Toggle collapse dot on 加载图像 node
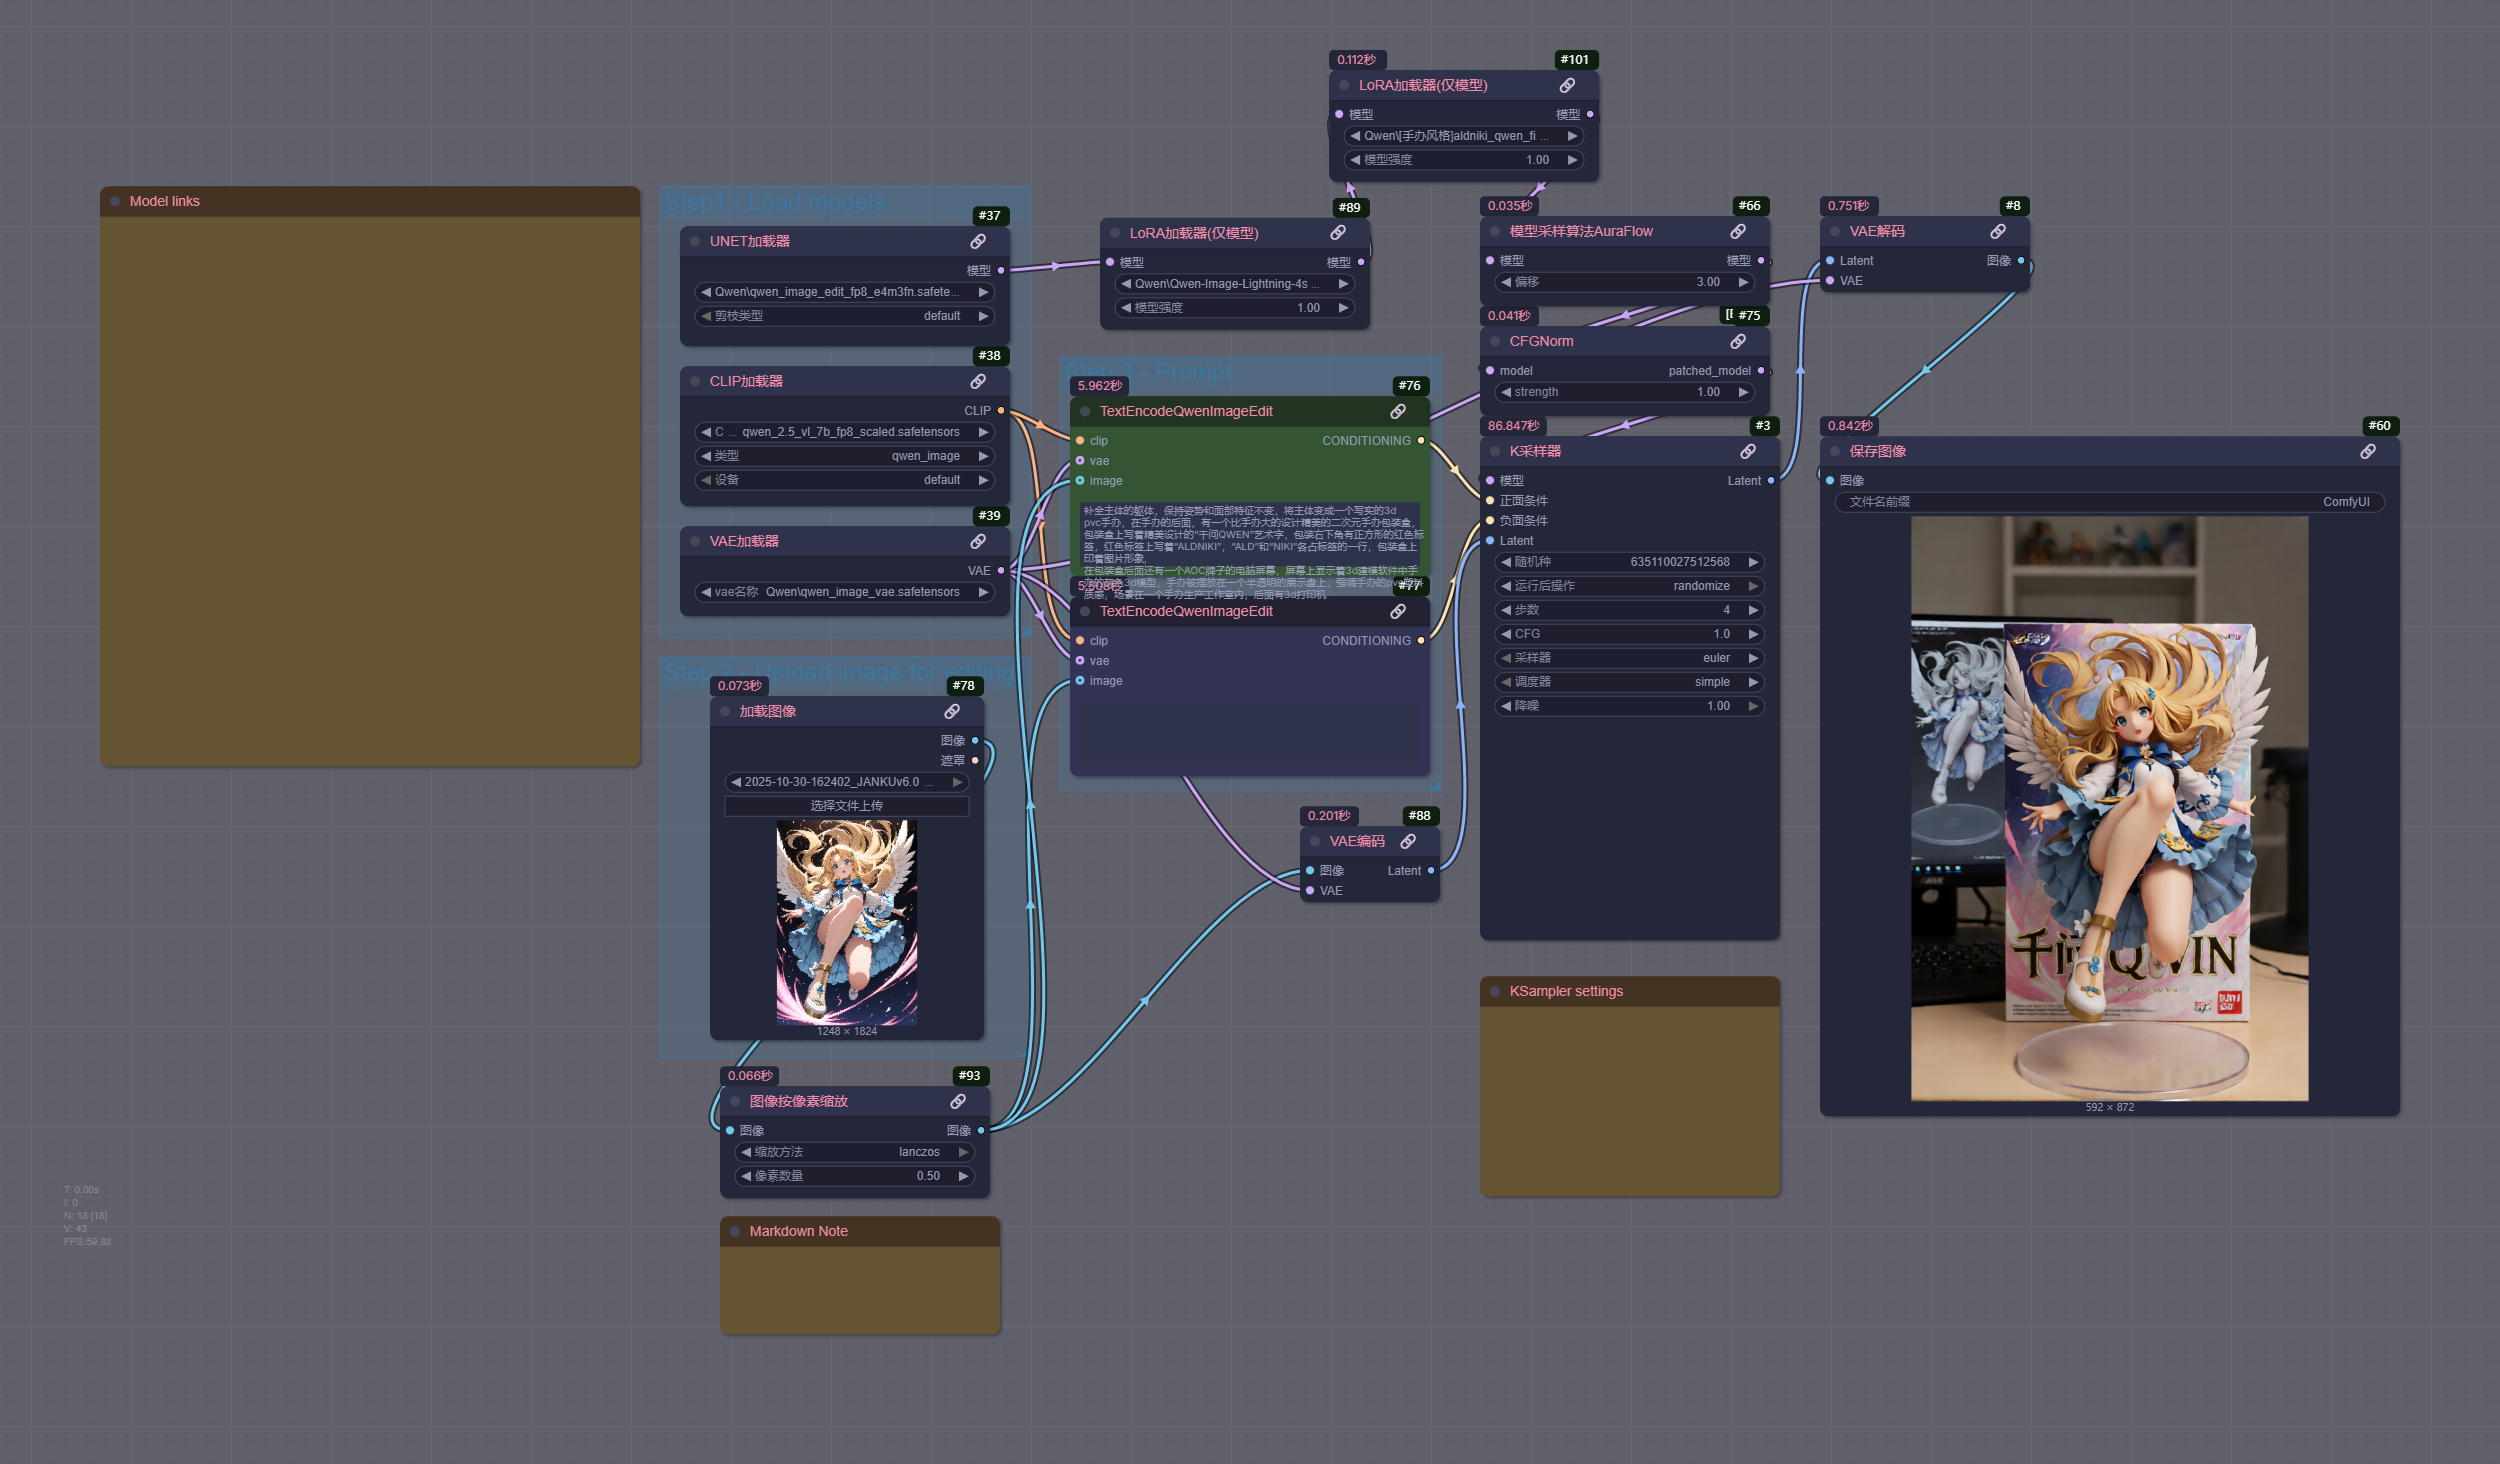This screenshot has height=1464, width=2500. coord(725,711)
